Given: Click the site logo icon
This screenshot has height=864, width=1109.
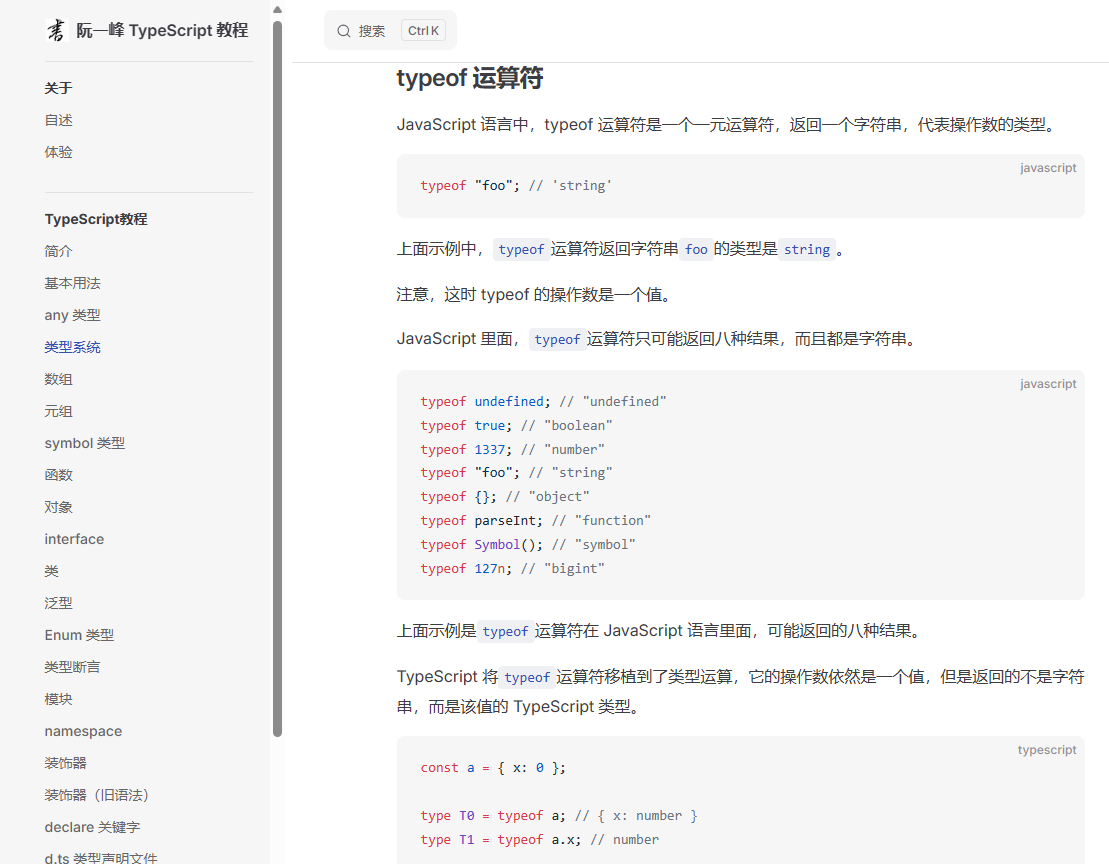Looking at the screenshot, I should pos(56,30).
